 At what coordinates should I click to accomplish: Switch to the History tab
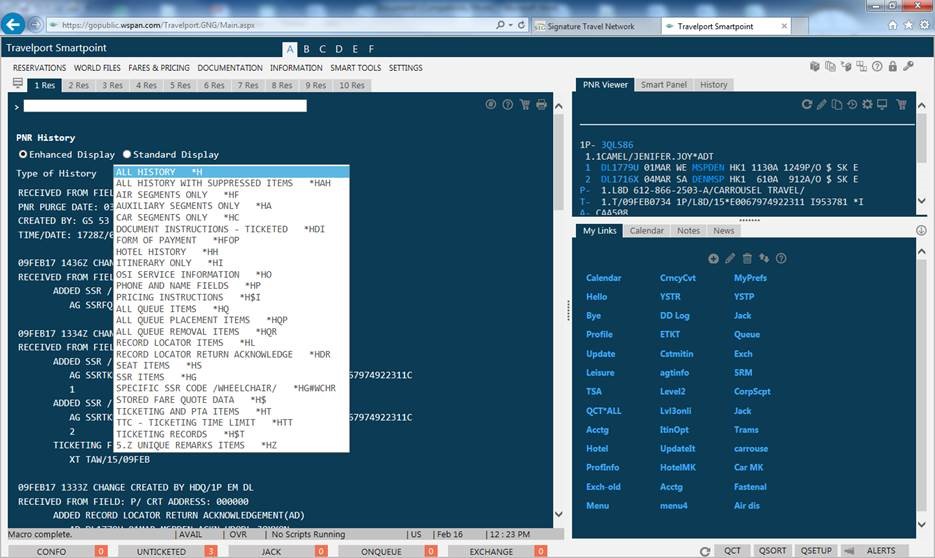714,85
